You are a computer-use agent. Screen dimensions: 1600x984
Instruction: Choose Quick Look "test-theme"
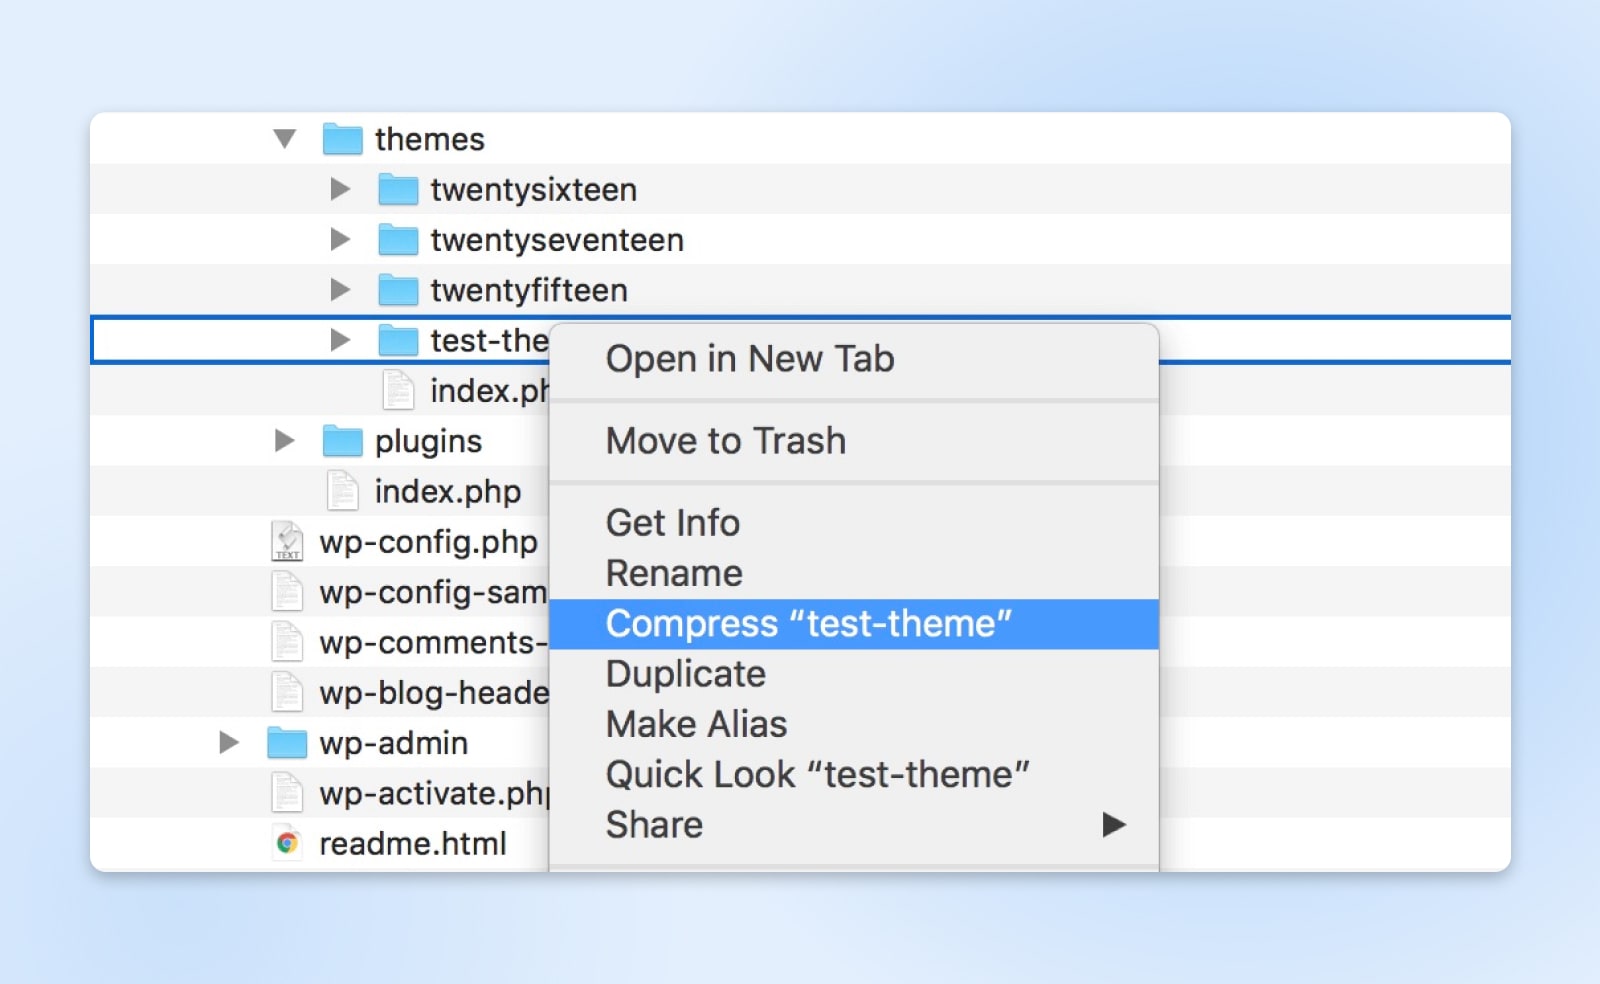pyautogui.click(x=817, y=773)
